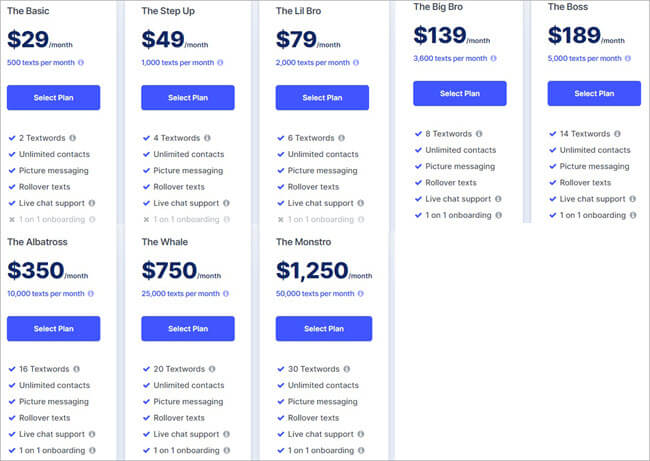This screenshot has height=461, width=650.
Task: Choose The Step Up plan button
Action: click(187, 98)
